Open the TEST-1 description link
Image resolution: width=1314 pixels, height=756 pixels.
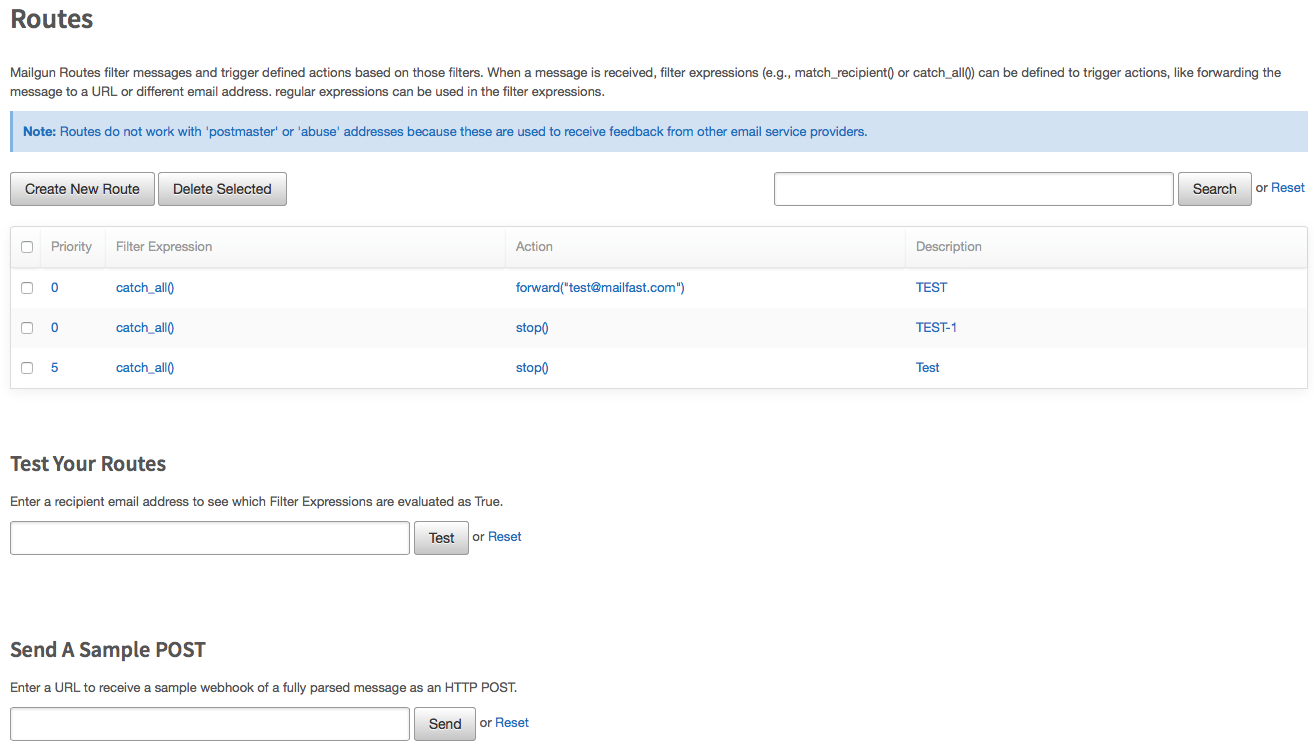click(936, 328)
